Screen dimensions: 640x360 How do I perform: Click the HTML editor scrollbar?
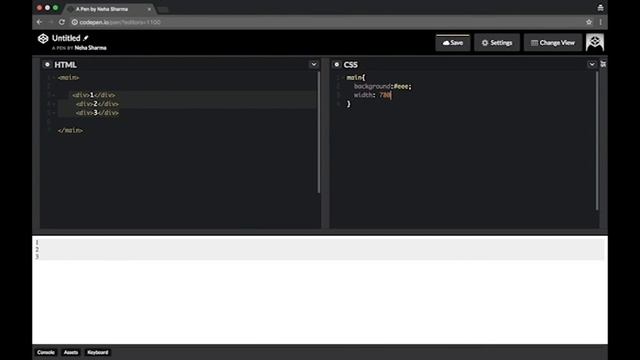pos(319,132)
